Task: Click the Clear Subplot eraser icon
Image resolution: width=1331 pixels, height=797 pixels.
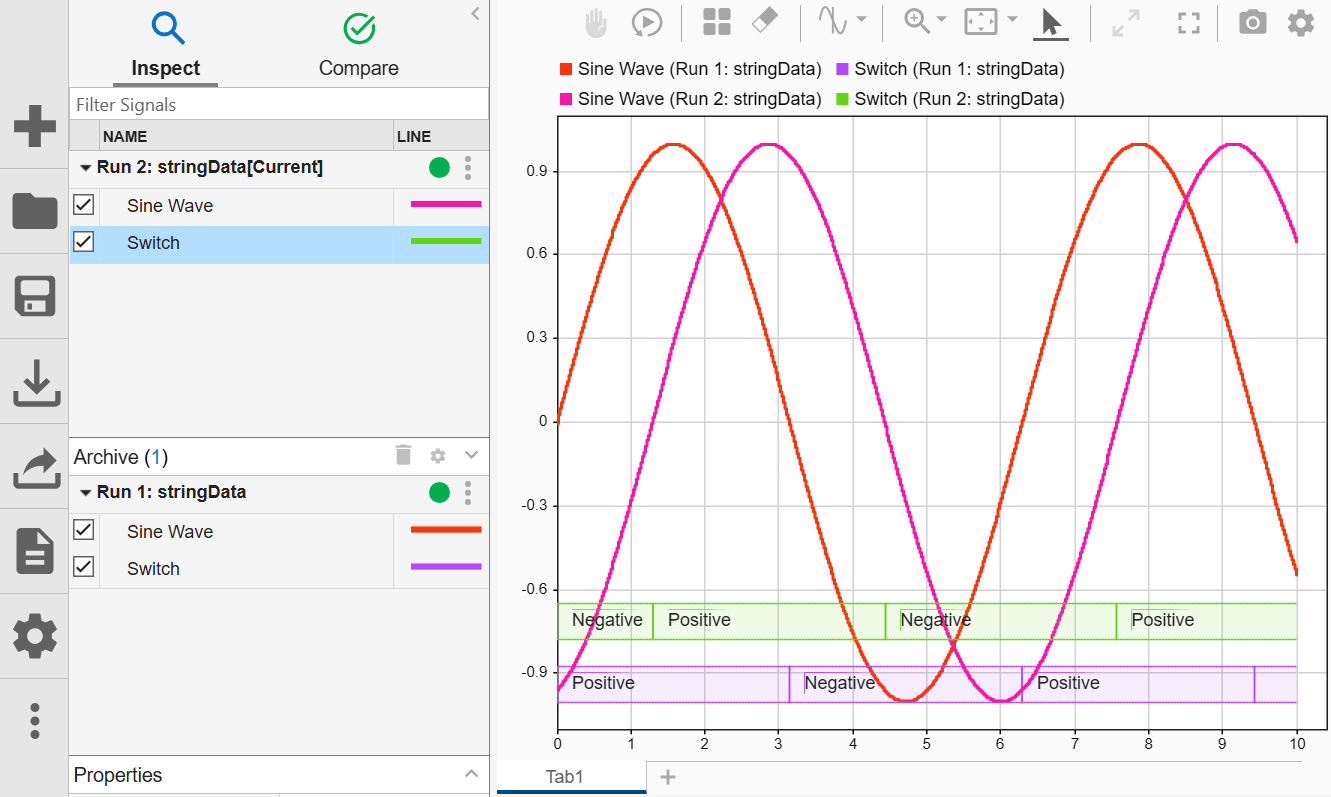Action: tap(763, 22)
